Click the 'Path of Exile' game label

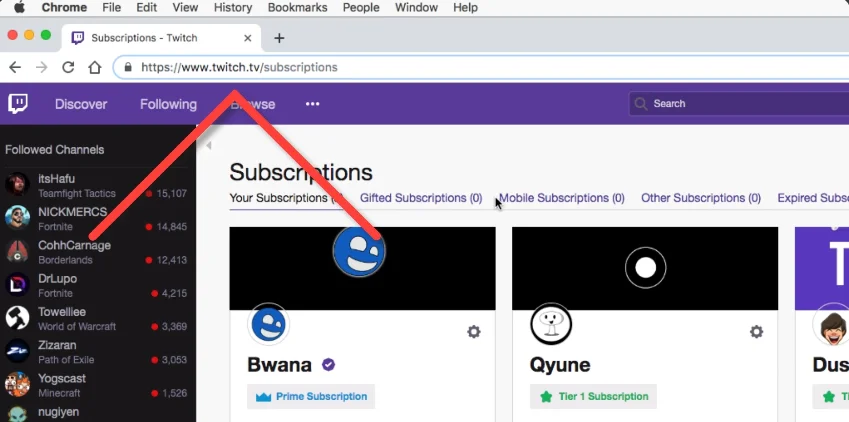[x=66, y=360]
